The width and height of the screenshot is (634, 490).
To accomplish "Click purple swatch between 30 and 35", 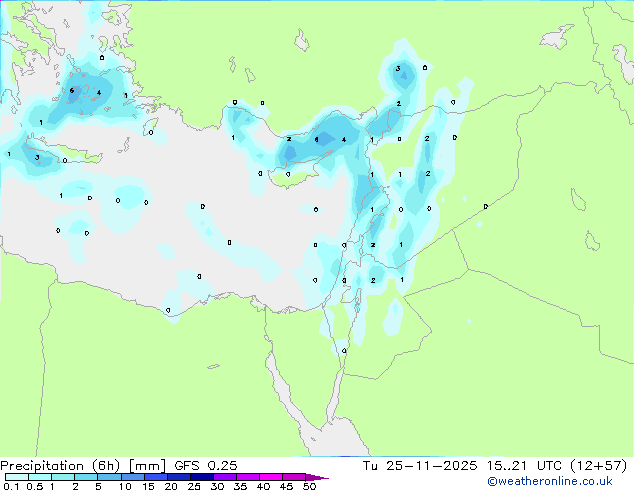I will point(225,477).
